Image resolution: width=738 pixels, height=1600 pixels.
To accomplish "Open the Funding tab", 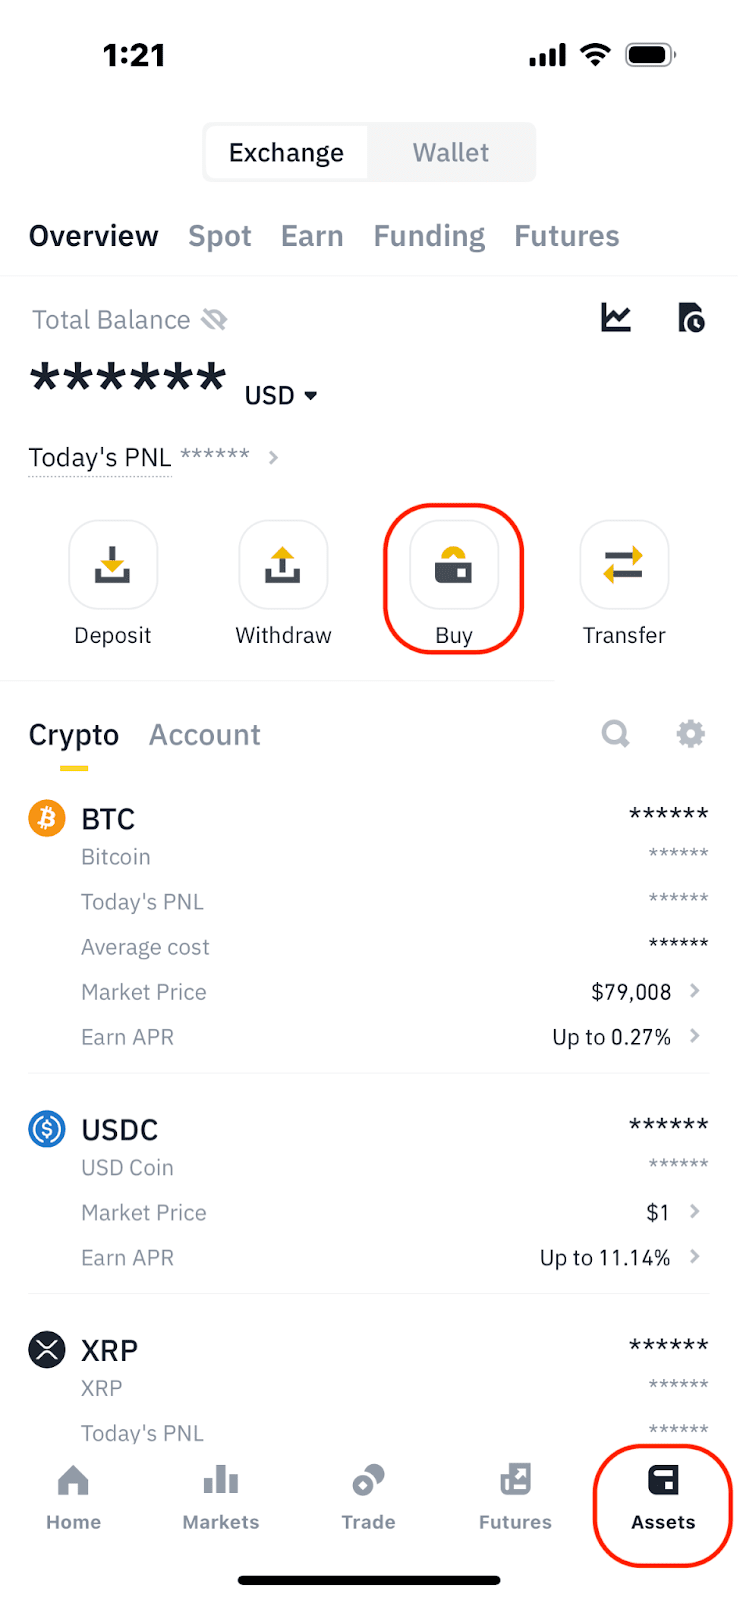I will pyautogui.click(x=429, y=236).
